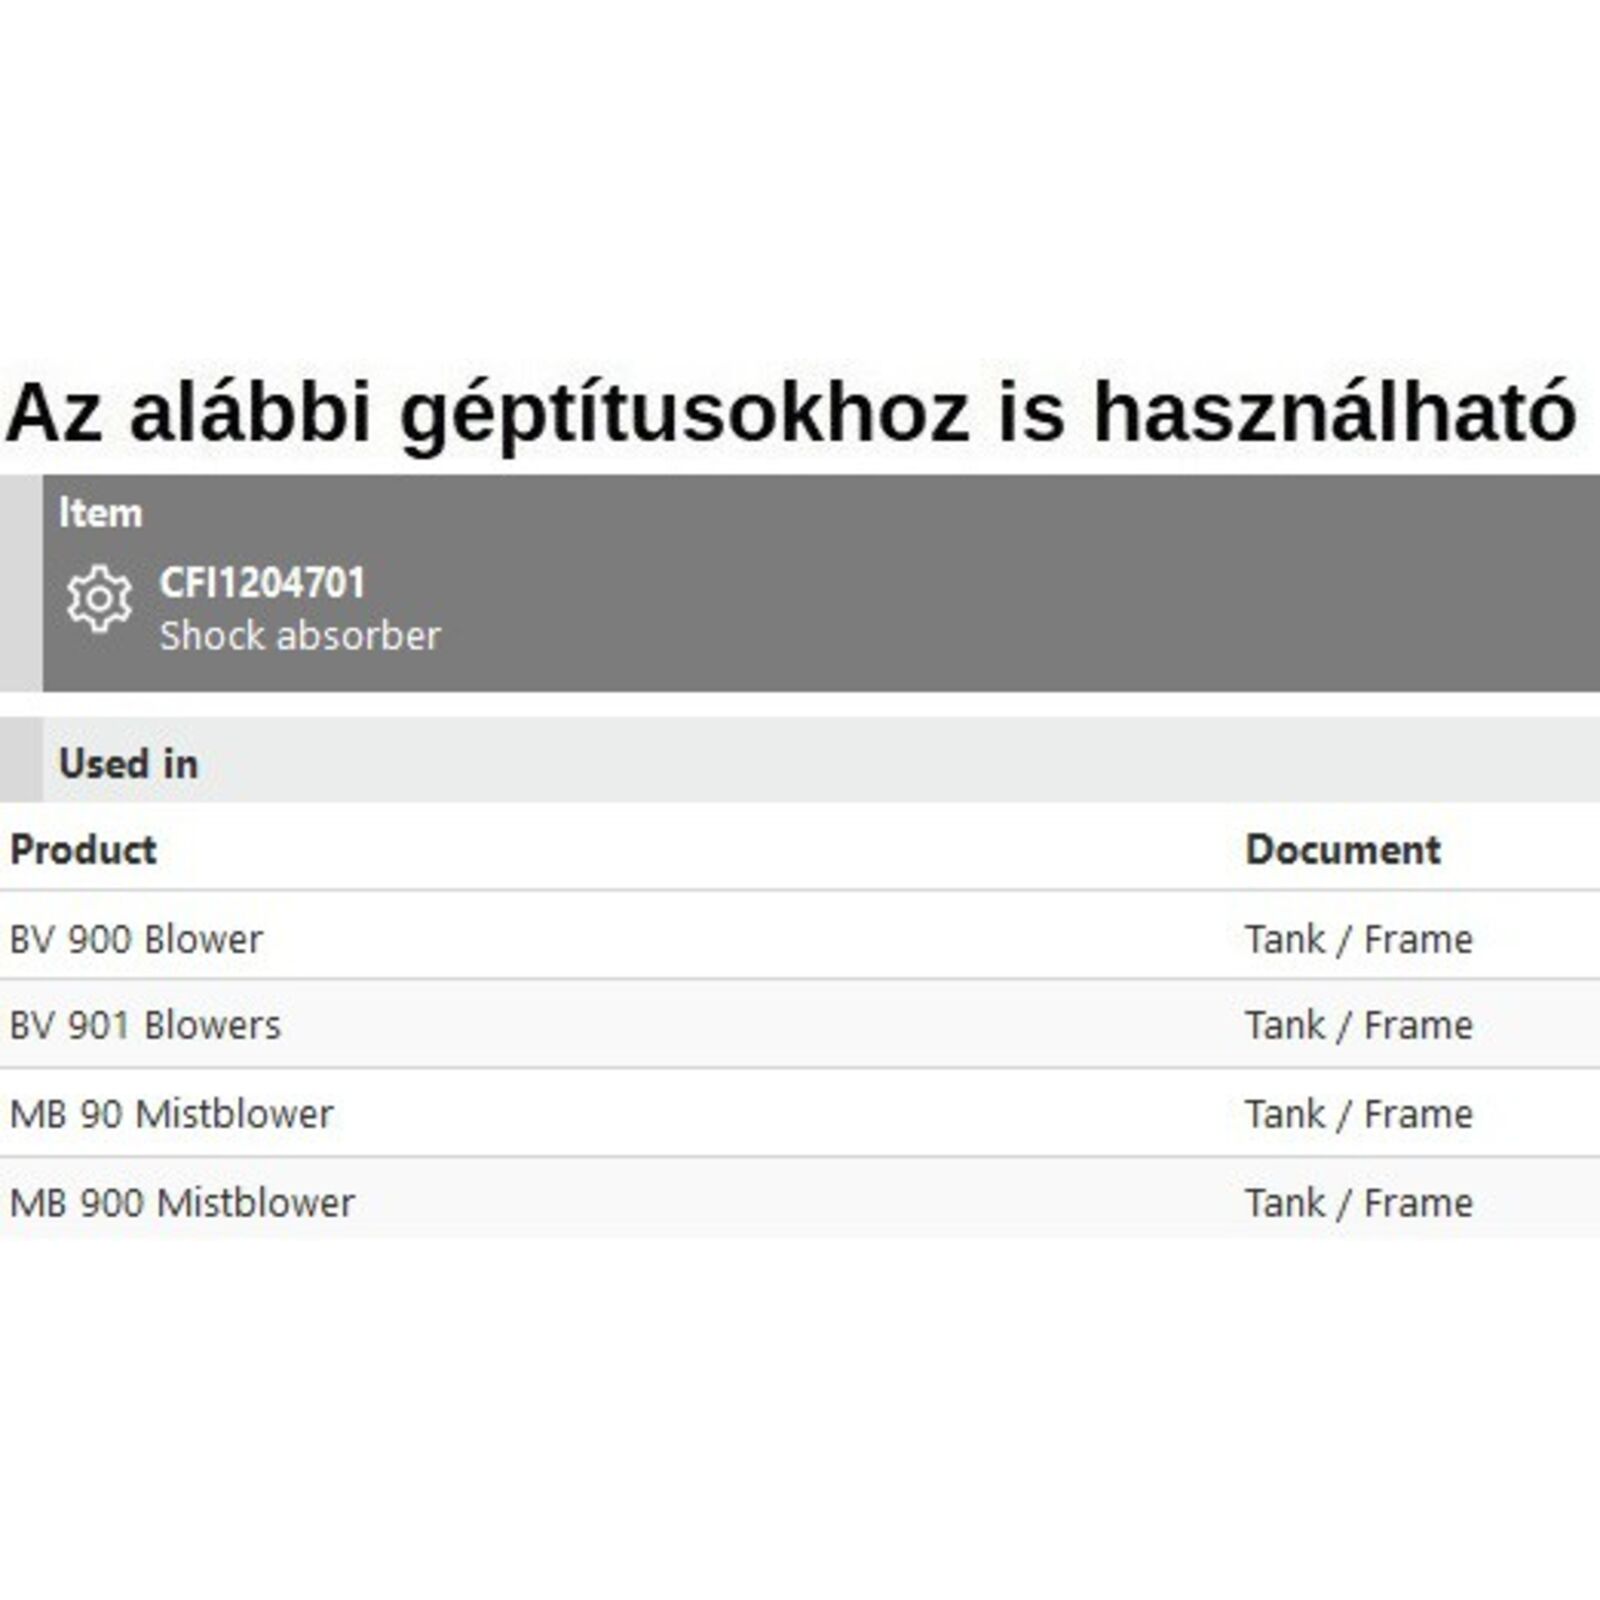Viewport: 1600px width, 1600px height.
Task: Select part number CFI1204701
Action: (262, 583)
